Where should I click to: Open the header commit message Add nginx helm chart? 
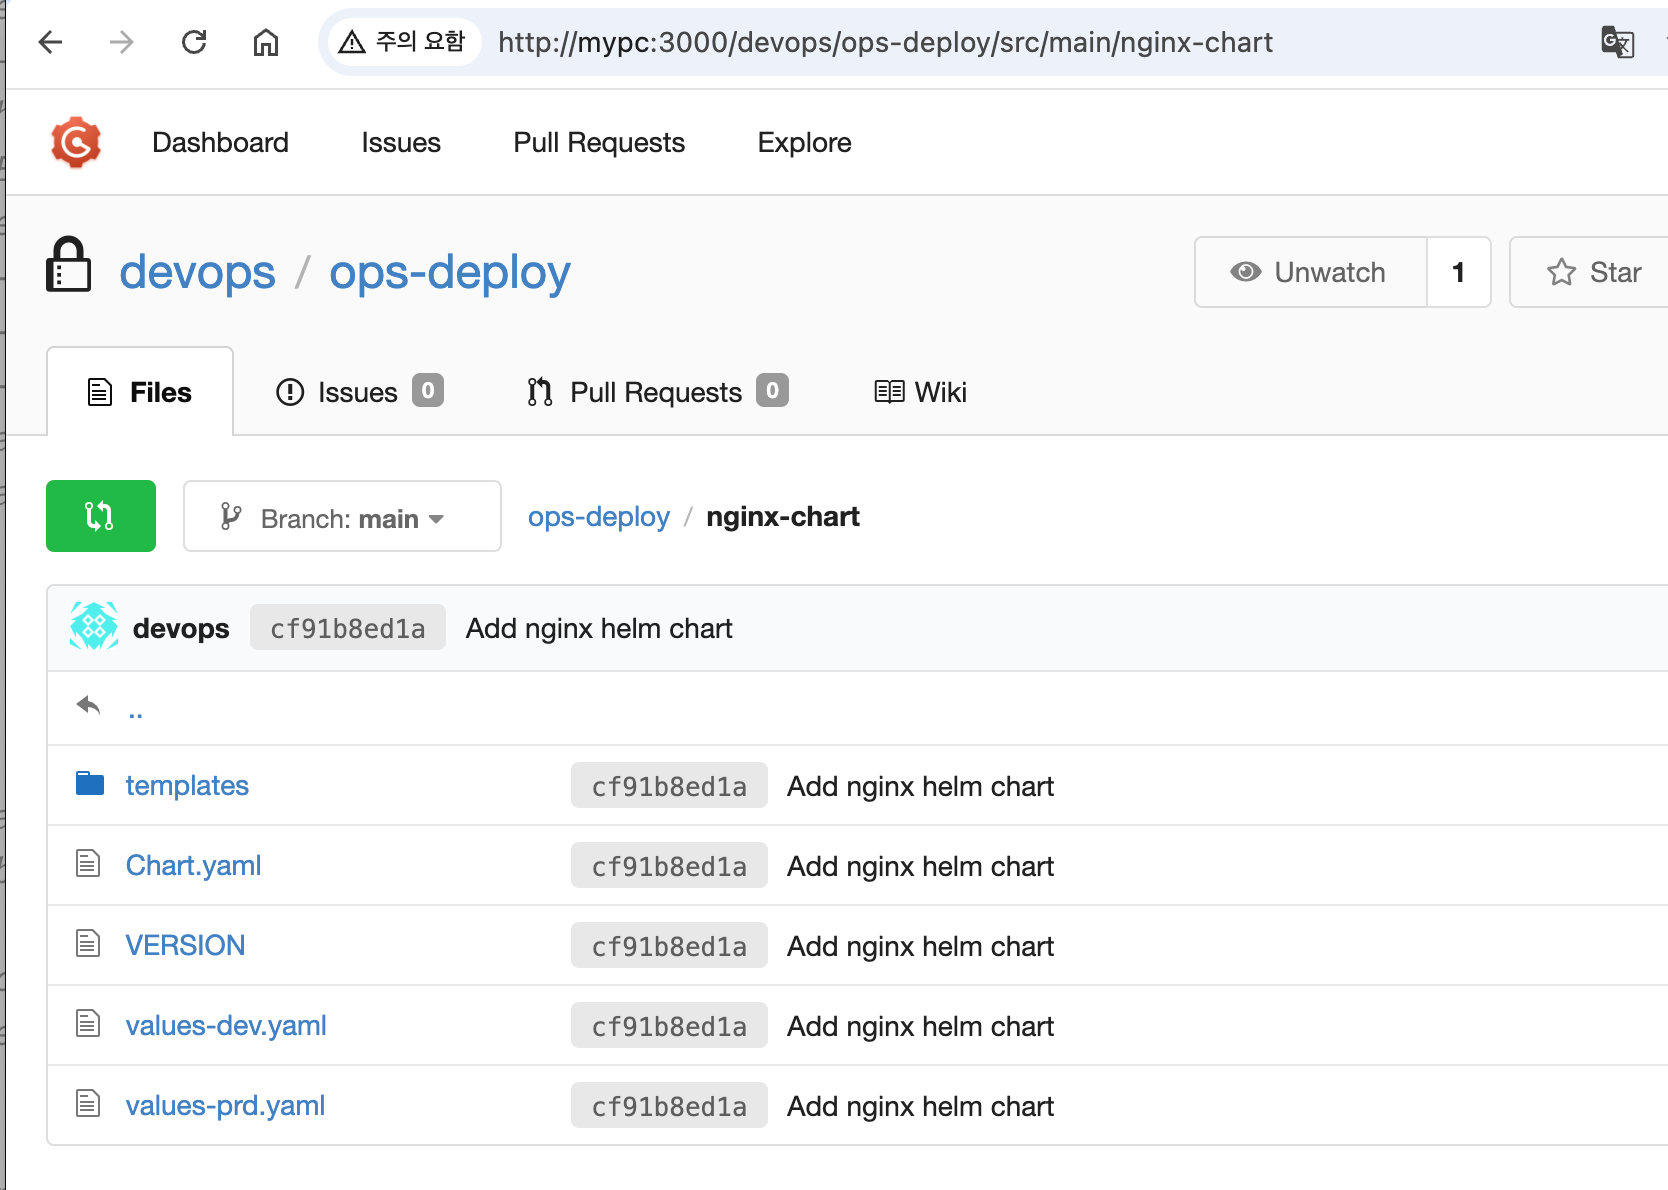click(599, 628)
